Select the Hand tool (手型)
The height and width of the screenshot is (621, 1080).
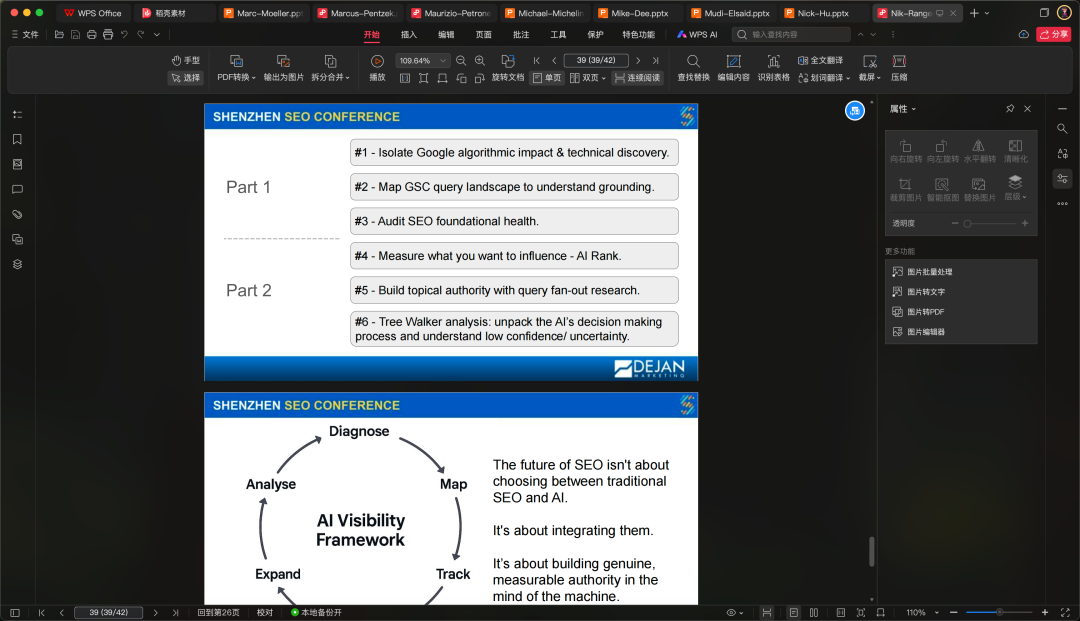pos(185,61)
